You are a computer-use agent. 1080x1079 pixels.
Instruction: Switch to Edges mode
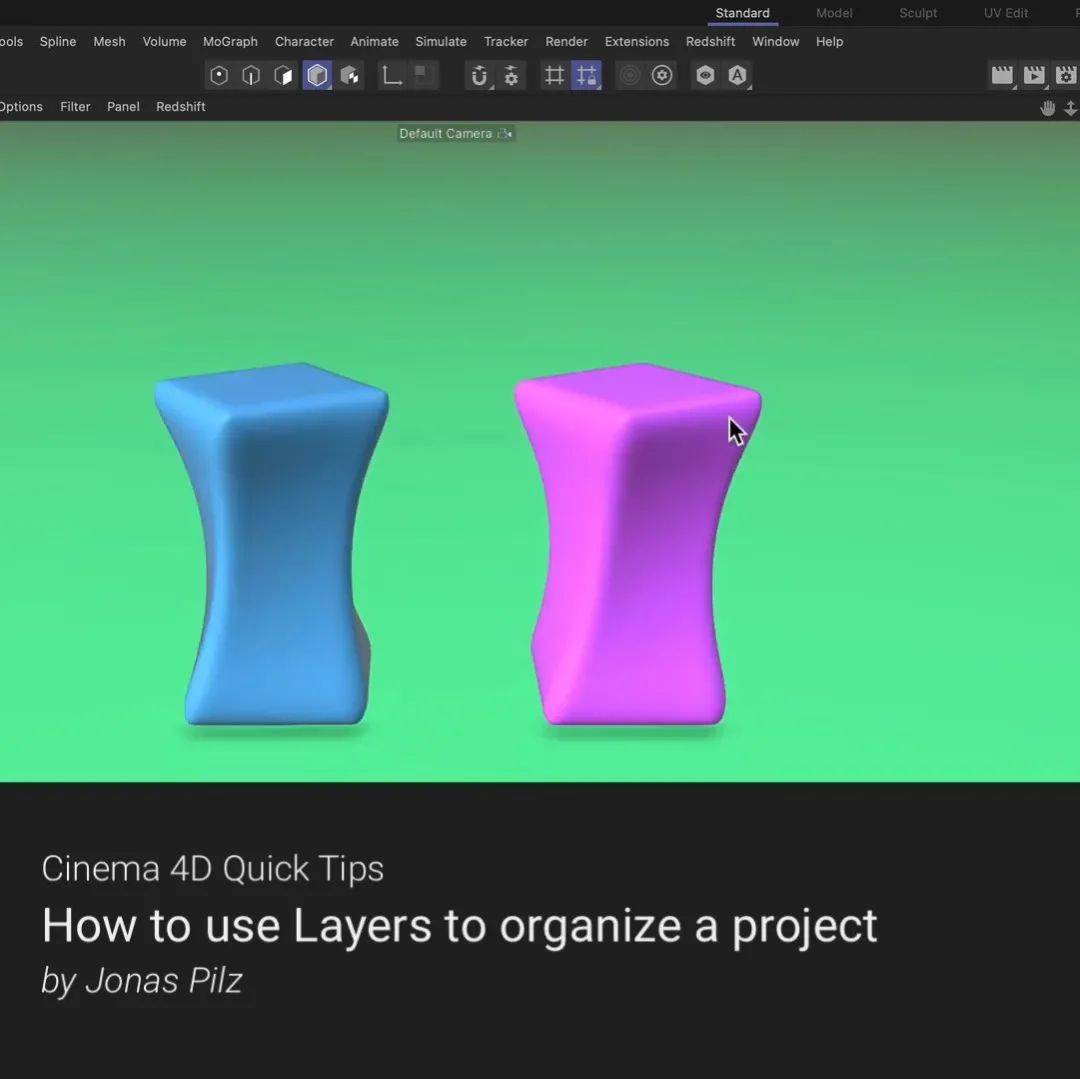(250, 75)
